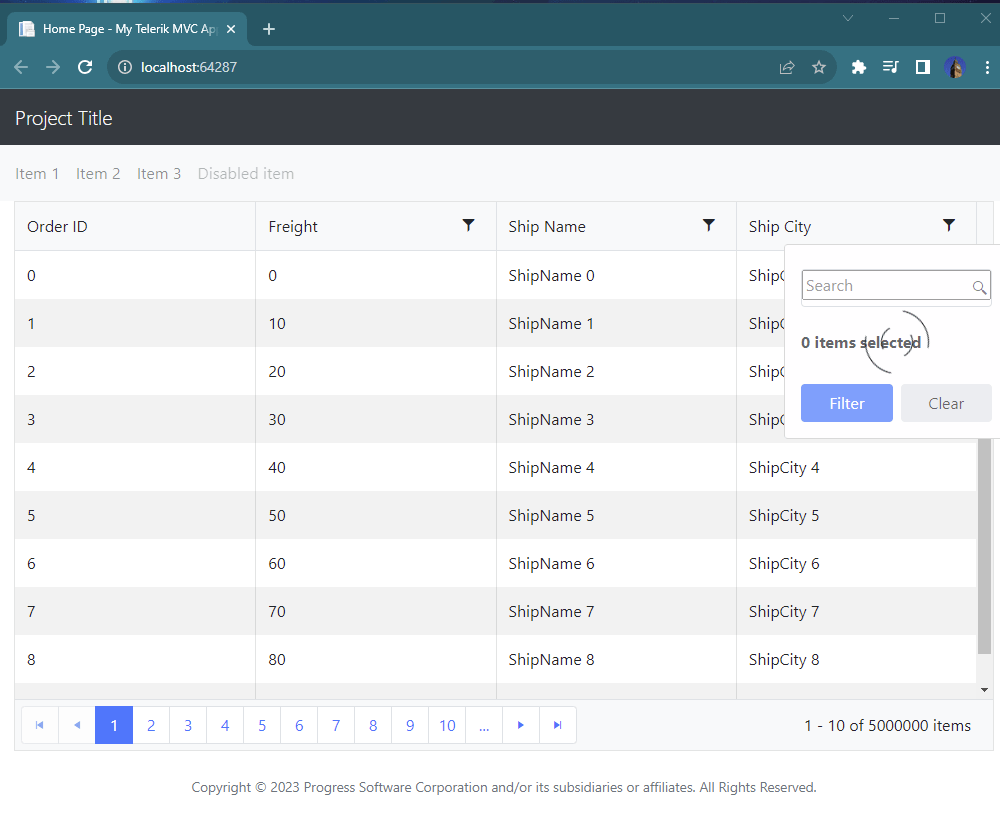
Task: Open the browser Extensions puzzle icon
Action: 858,67
